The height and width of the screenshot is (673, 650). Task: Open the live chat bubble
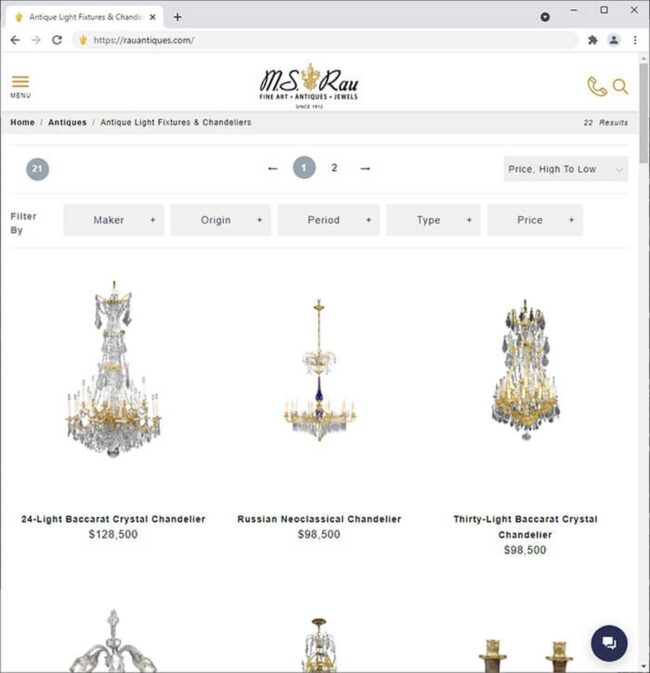pyautogui.click(x=609, y=643)
